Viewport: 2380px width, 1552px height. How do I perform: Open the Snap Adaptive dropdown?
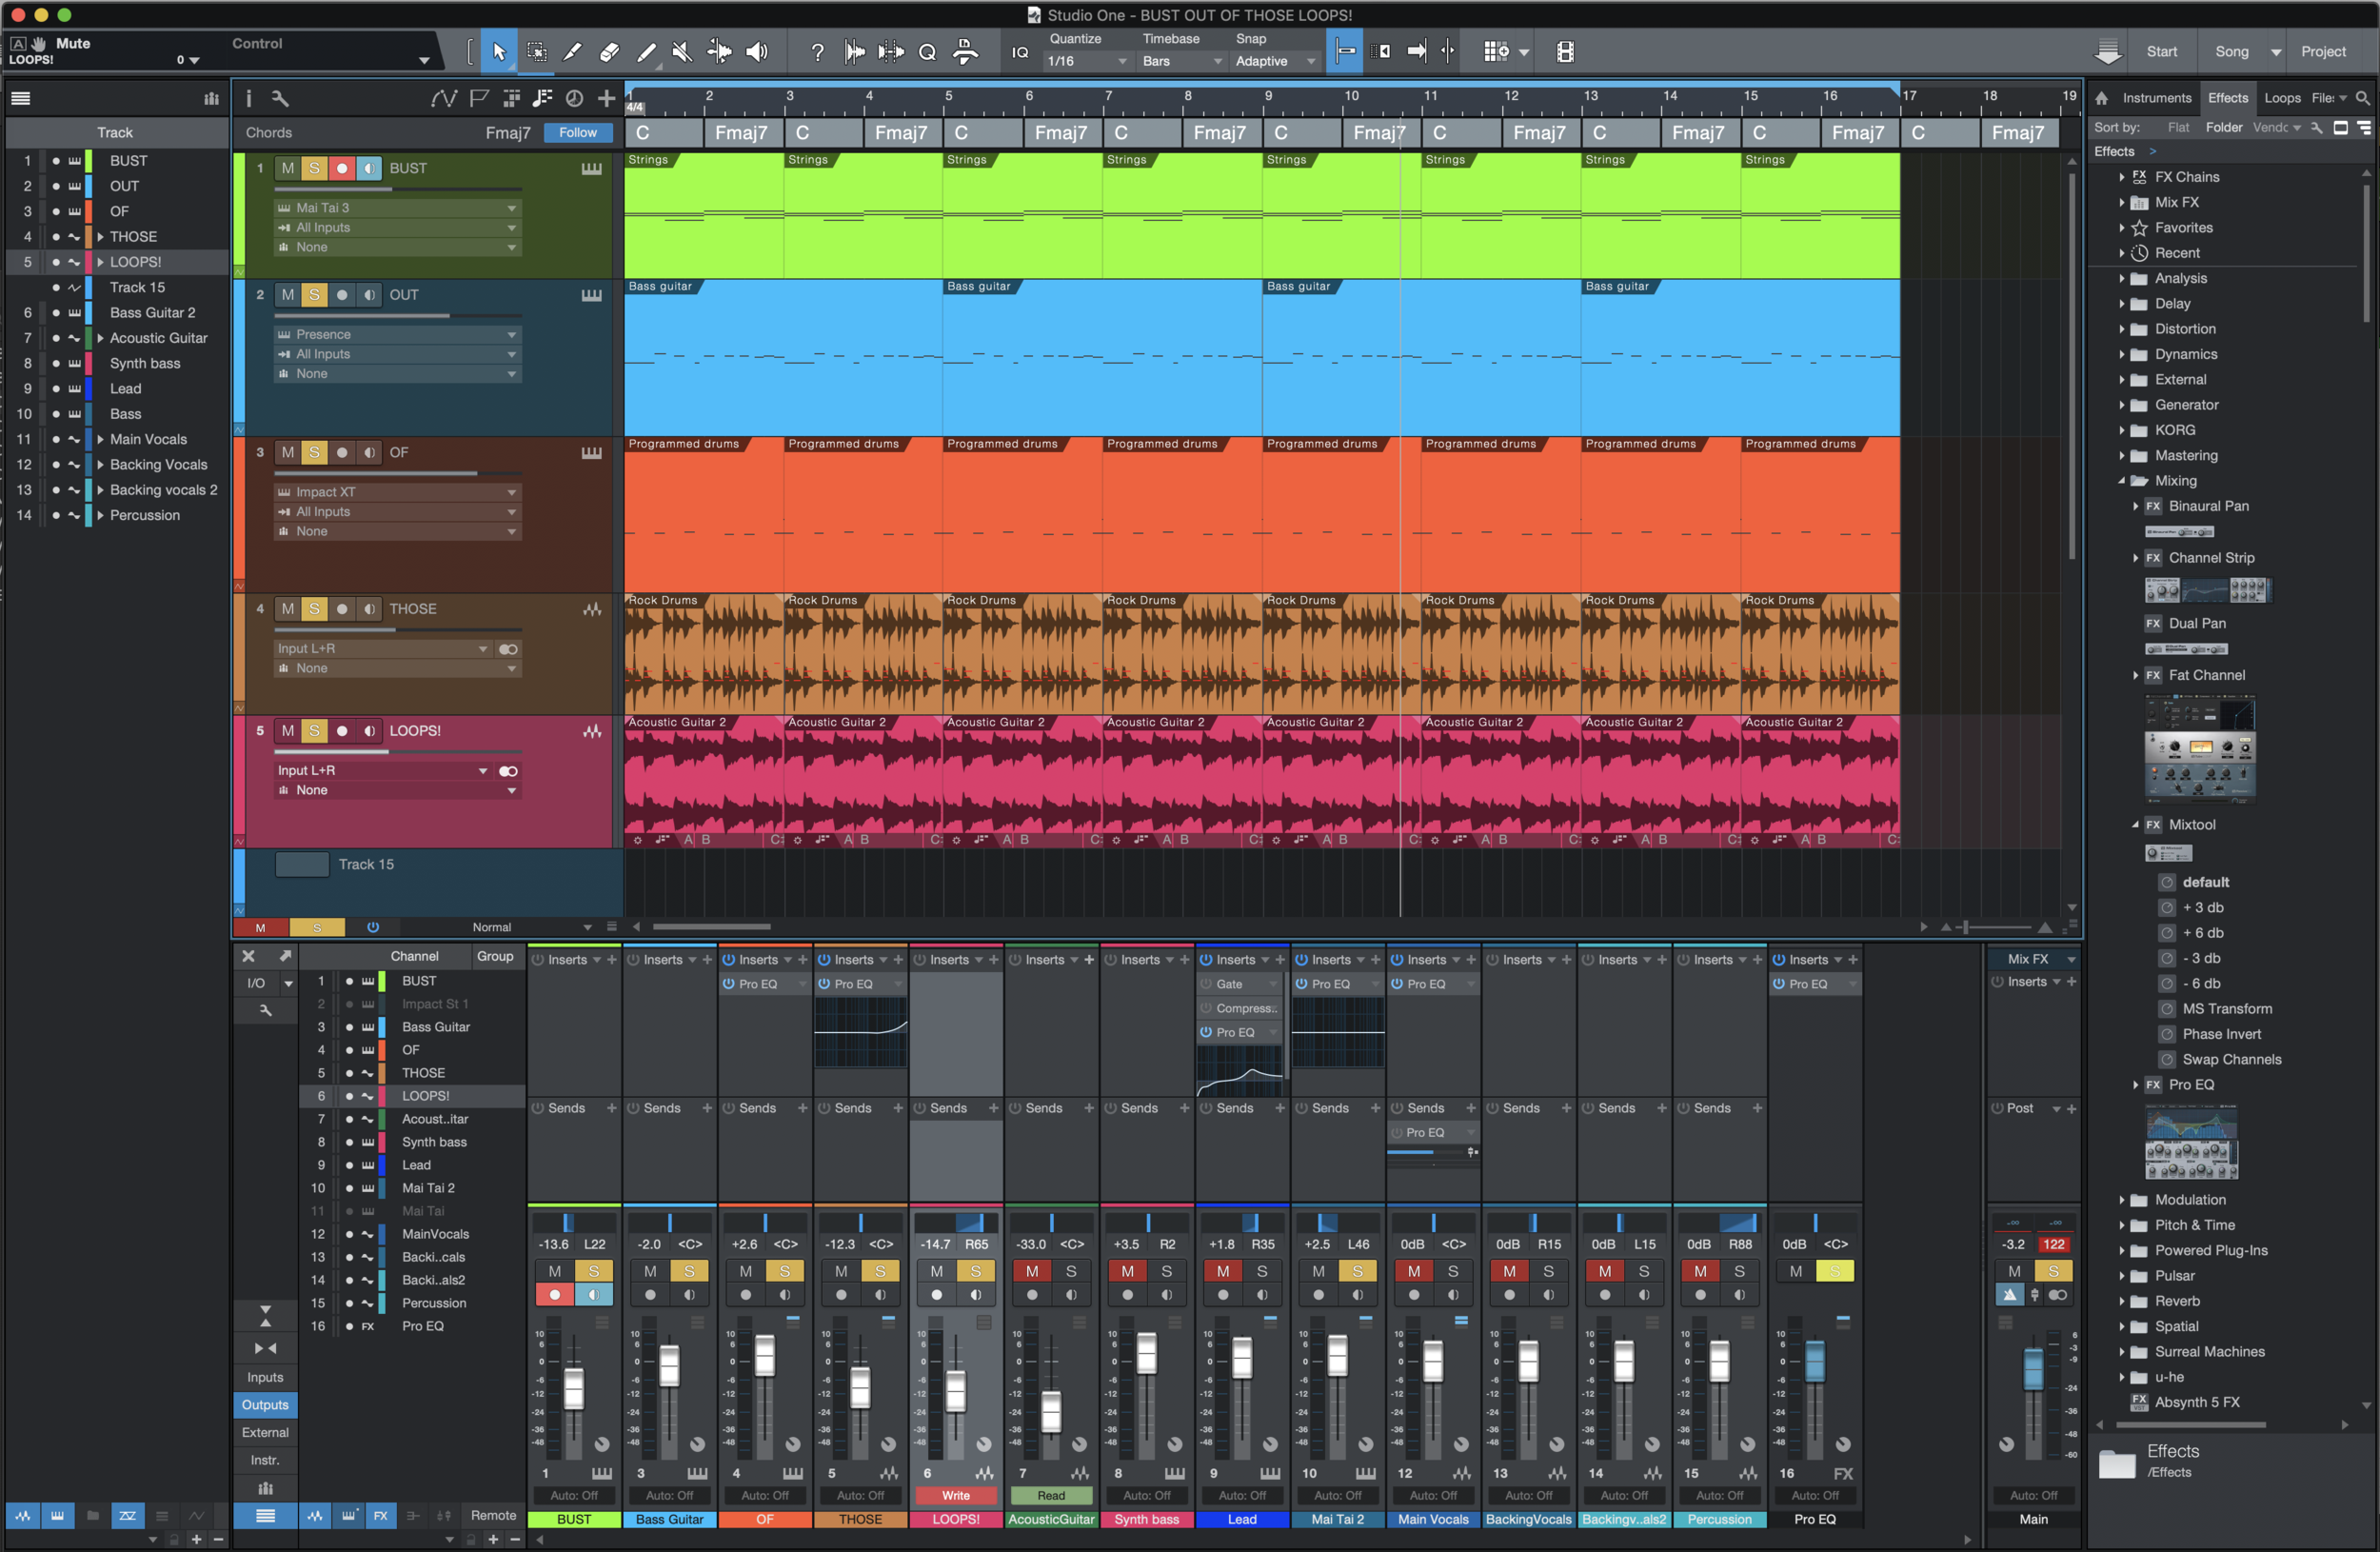[1274, 61]
